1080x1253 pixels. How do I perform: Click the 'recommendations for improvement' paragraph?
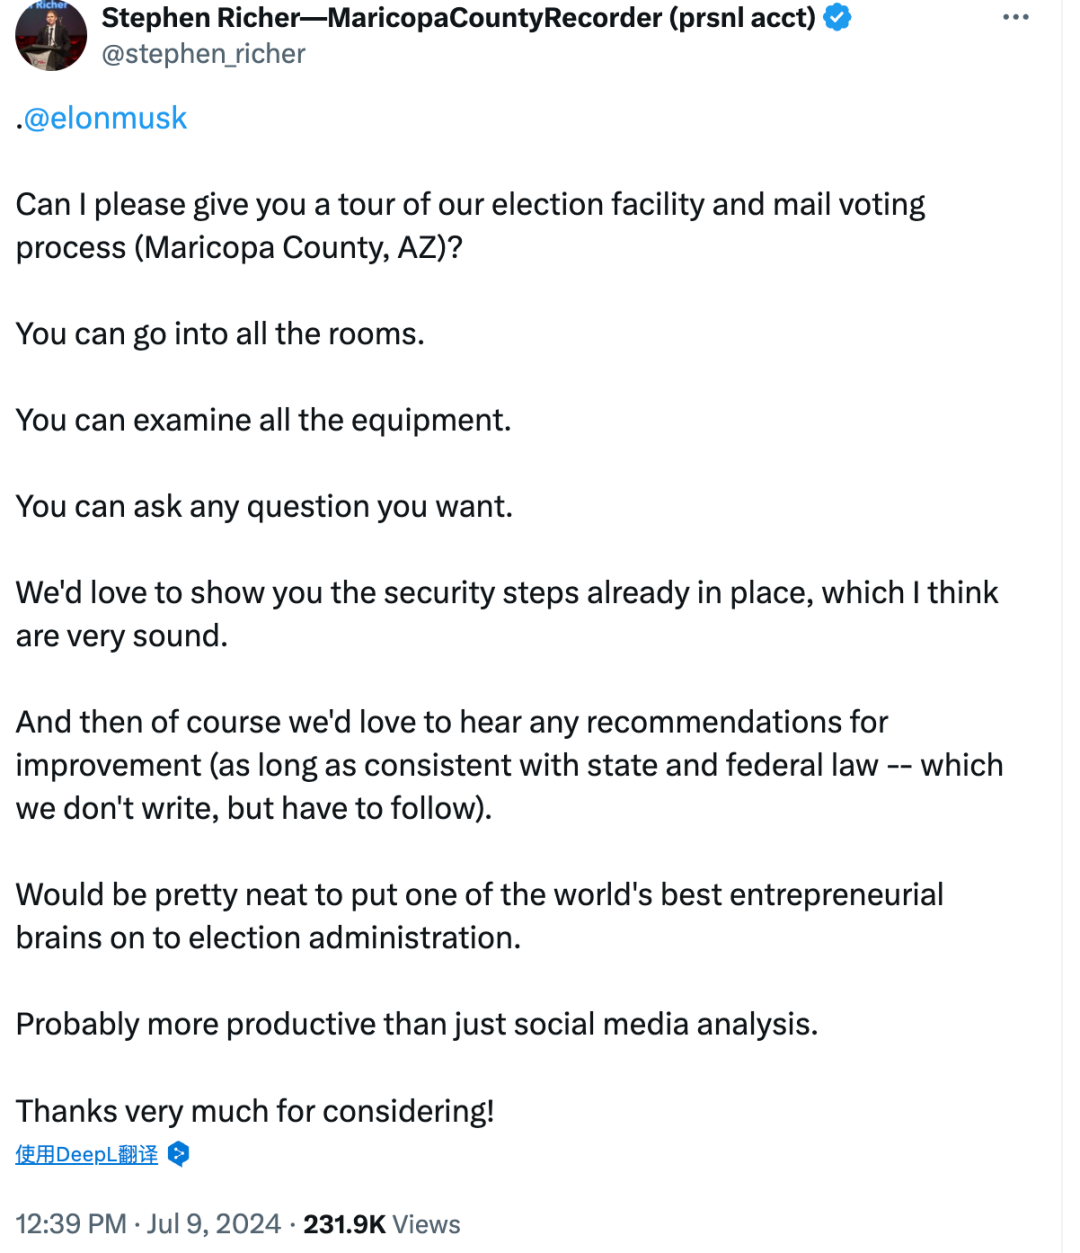pyautogui.click(x=508, y=765)
